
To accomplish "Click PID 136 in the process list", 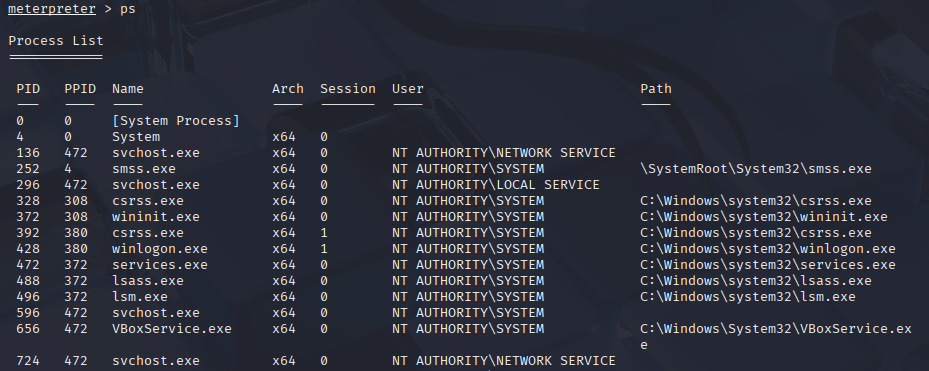I will pos(28,153).
